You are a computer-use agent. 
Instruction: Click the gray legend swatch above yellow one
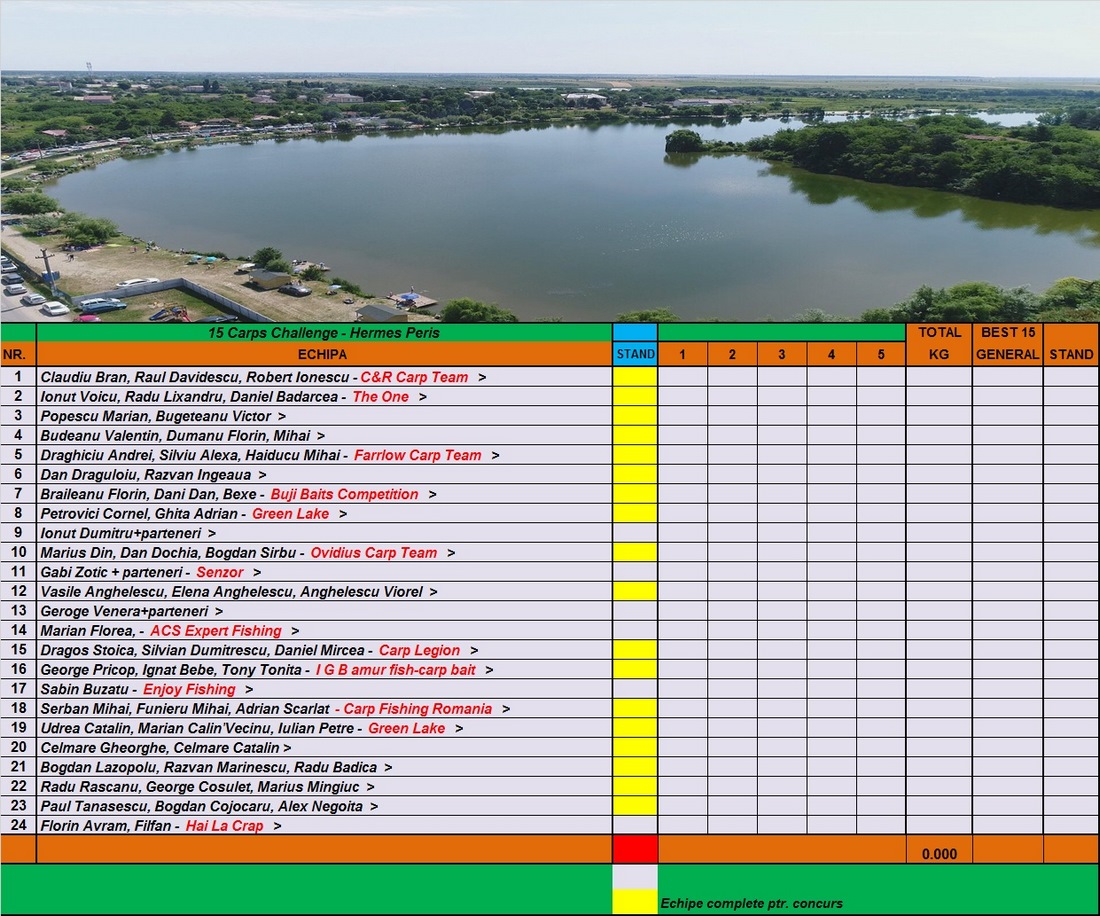(x=636, y=877)
